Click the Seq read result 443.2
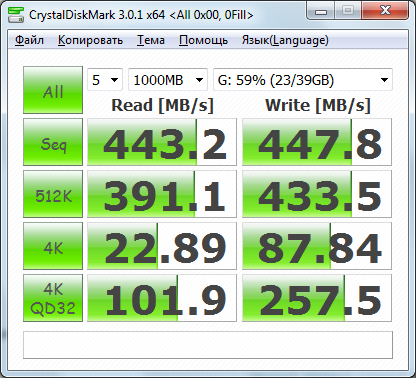This screenshot has width=416, height=378. coord(162,142)
